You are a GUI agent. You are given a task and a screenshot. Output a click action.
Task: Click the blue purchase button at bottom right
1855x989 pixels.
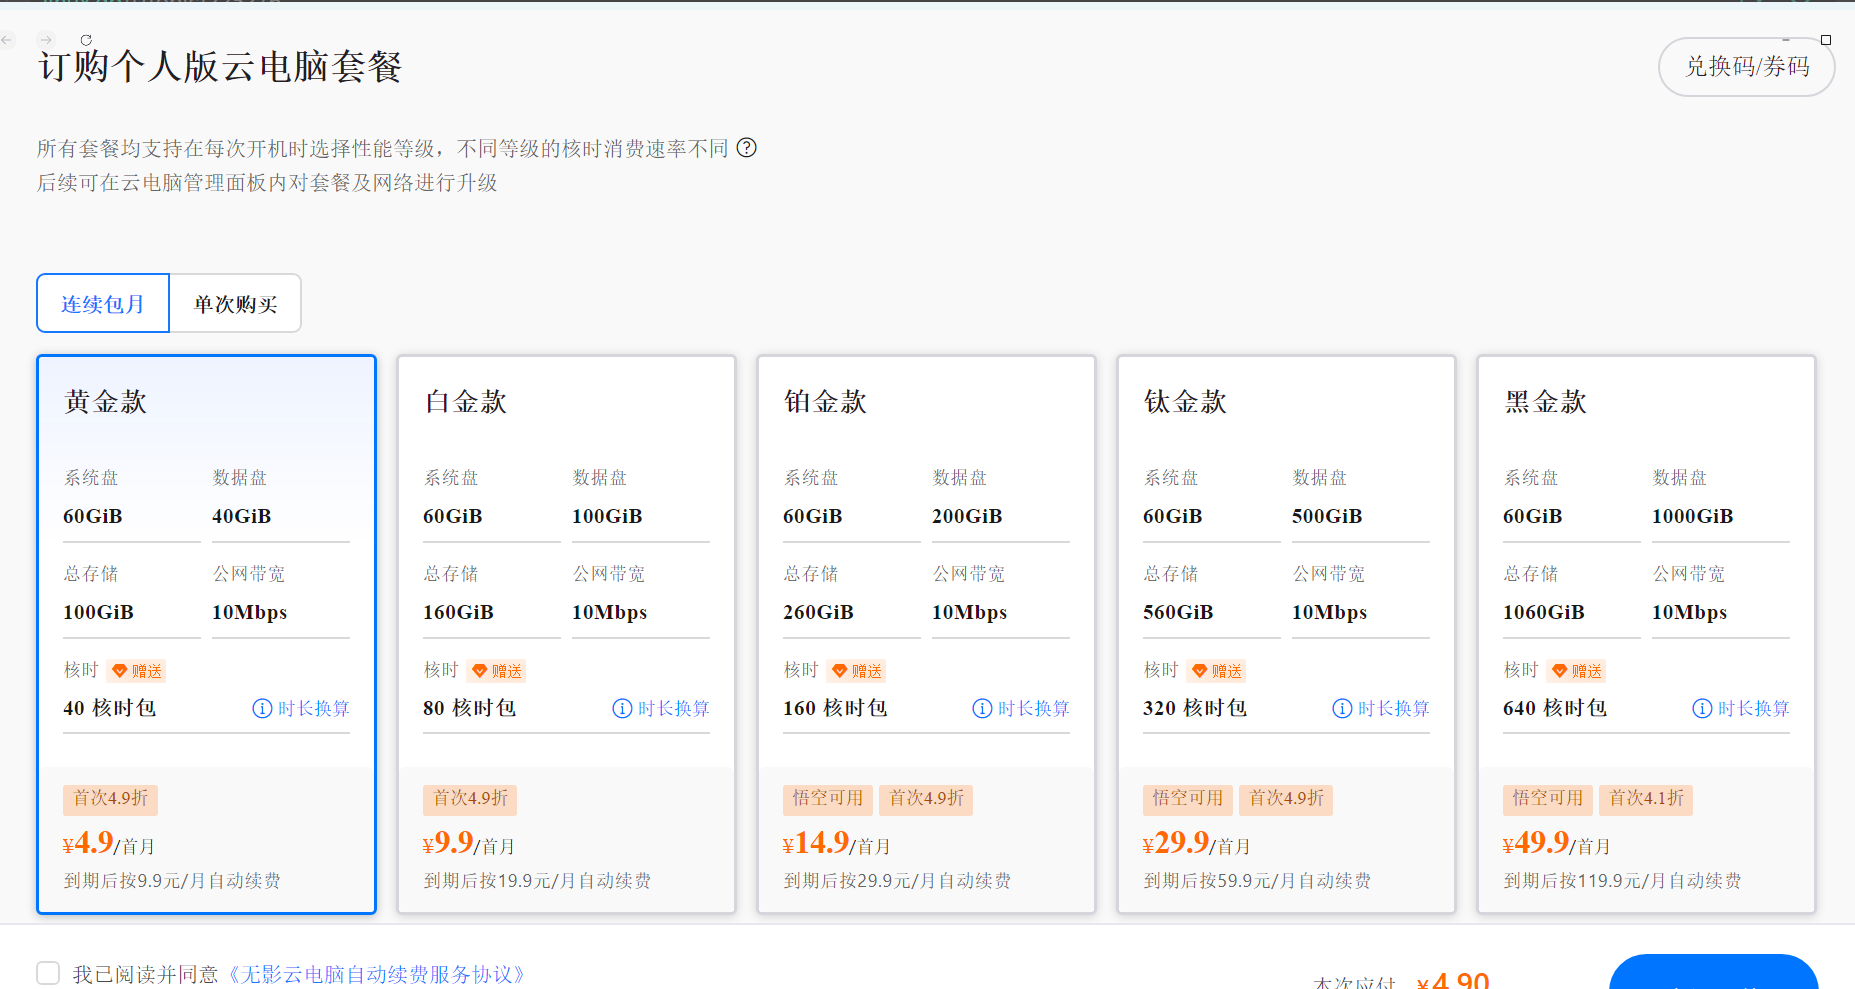click(x=1713, y=972)
